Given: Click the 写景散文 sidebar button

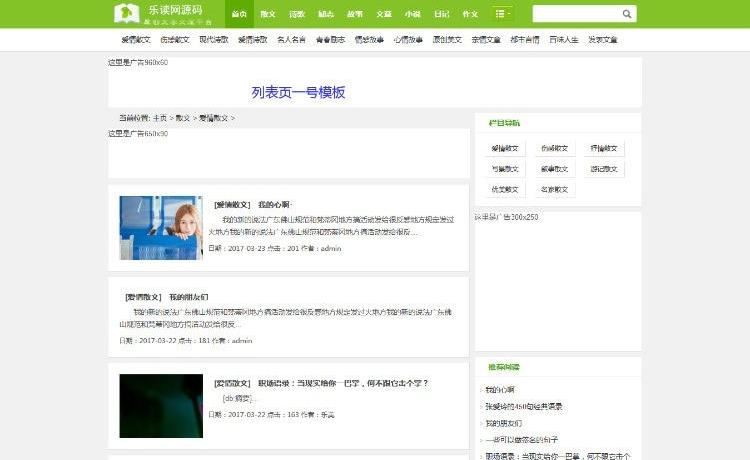Looking at the screenshot, I should click(505, 169).
